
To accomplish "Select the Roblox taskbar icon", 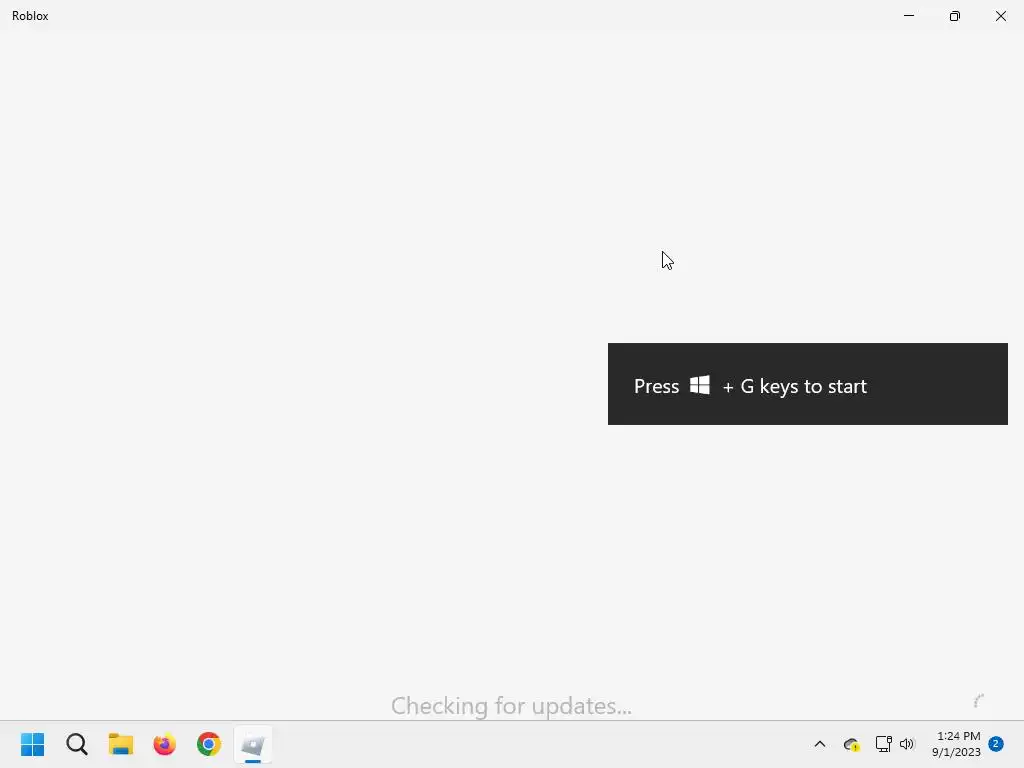I will tap(253, 744).
